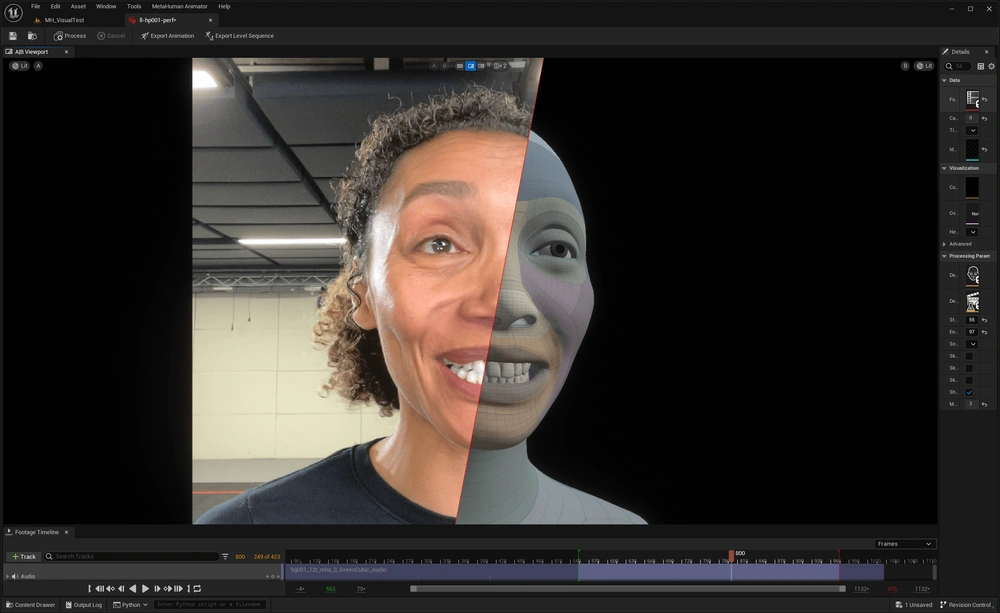Viewport: 1000px width, 613px height.
Task: Toggle the A view Lit mode button
Action: pos(20,66)
